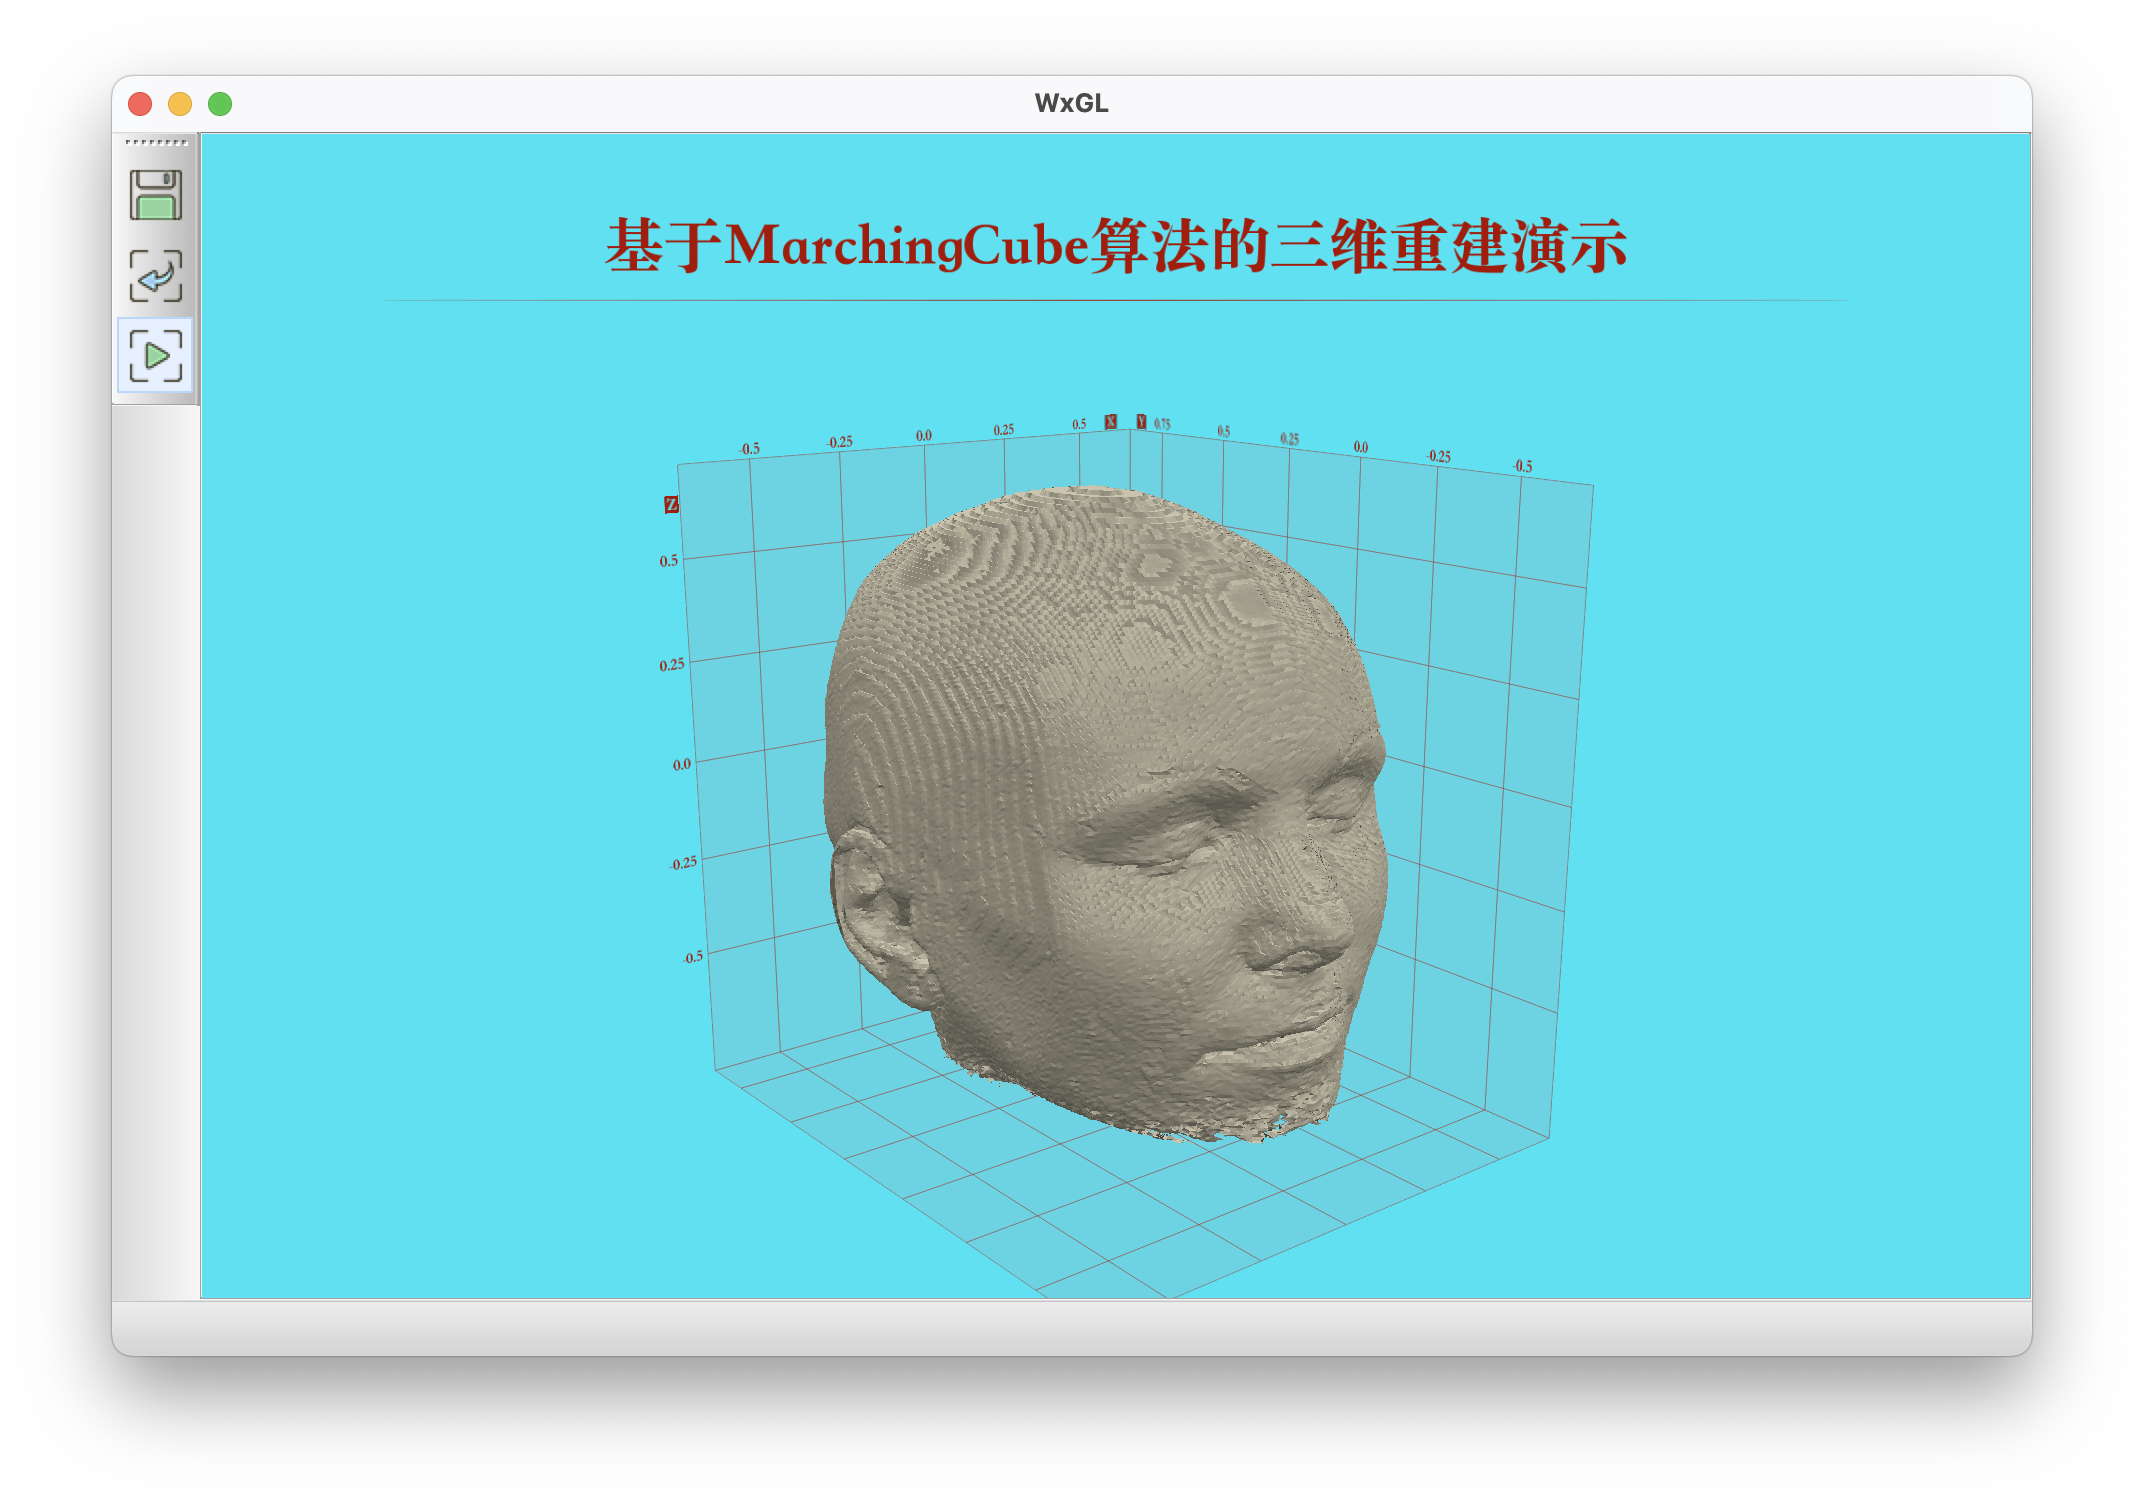Click the Z axis tick label 0.25
The width and height of the screenshot is (2144, 1504).
672,665
